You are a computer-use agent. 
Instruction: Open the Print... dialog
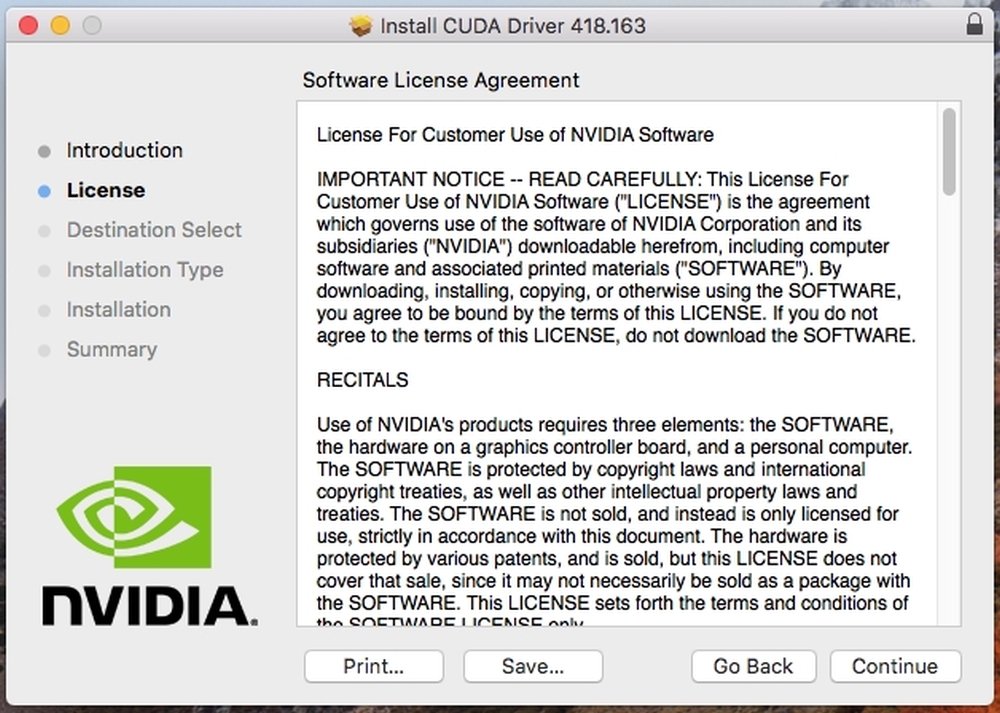coord(374,666)
